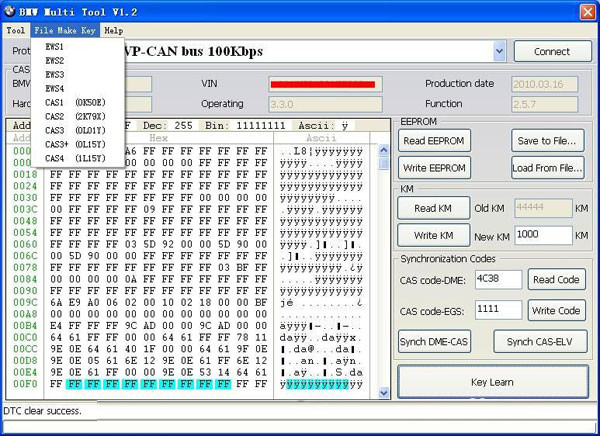Click the Production date field
600x436 pixels.
tap(545, 84)
